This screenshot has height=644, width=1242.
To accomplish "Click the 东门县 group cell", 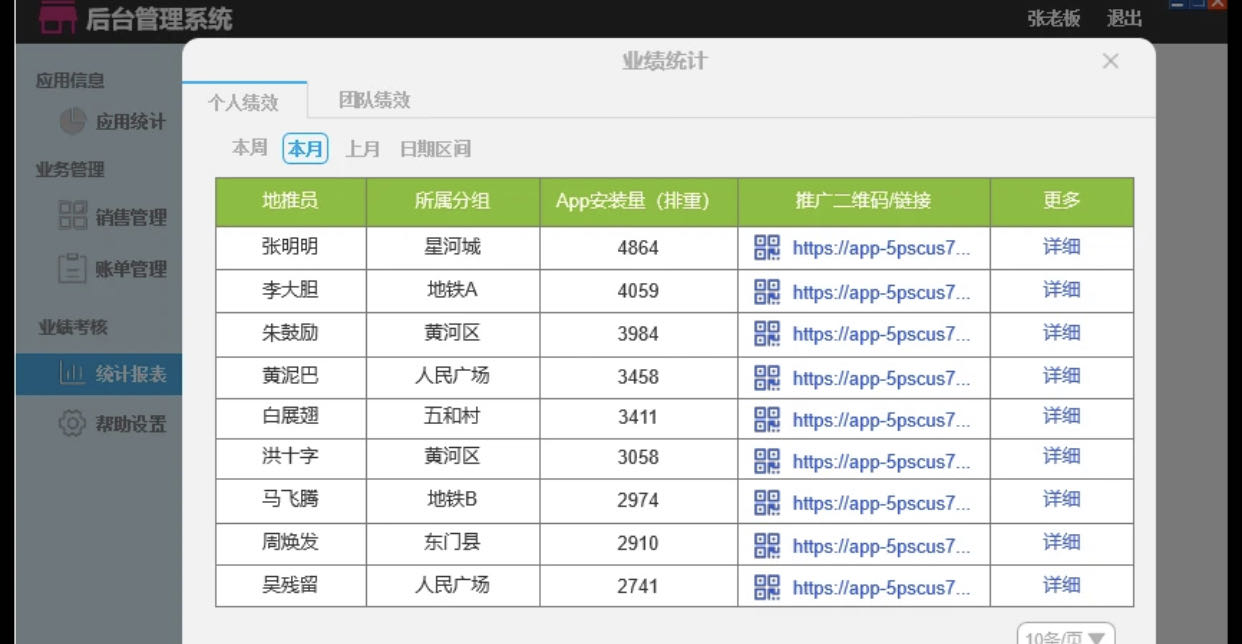I will 452,542.
